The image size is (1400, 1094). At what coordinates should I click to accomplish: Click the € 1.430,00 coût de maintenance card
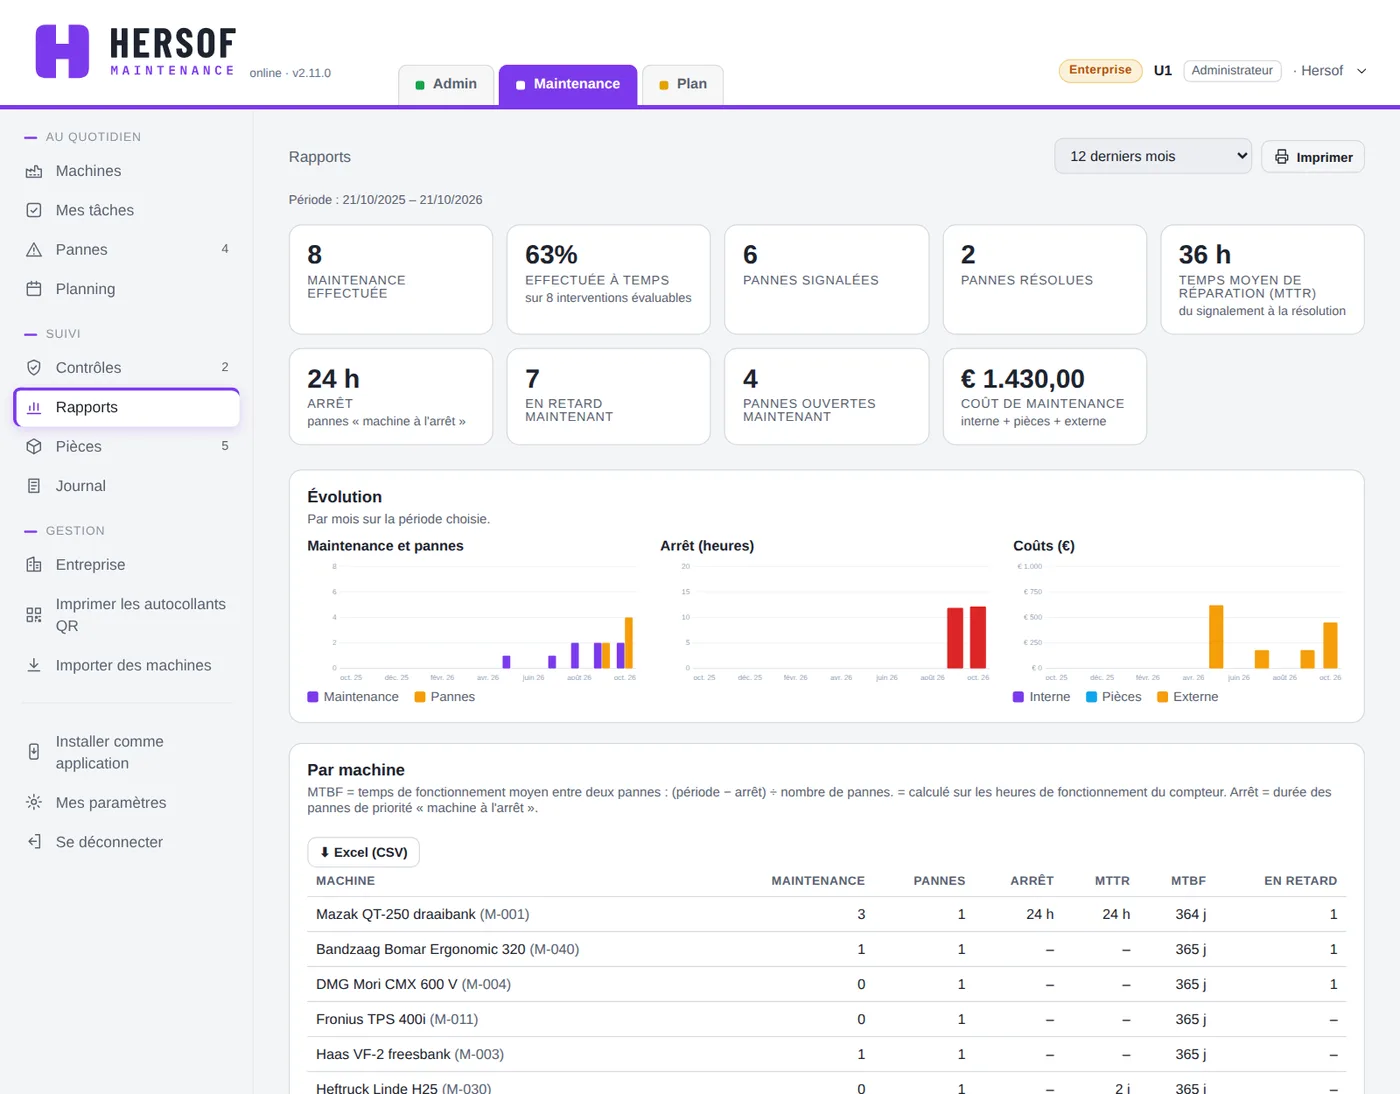click(x=1045, y=396)
